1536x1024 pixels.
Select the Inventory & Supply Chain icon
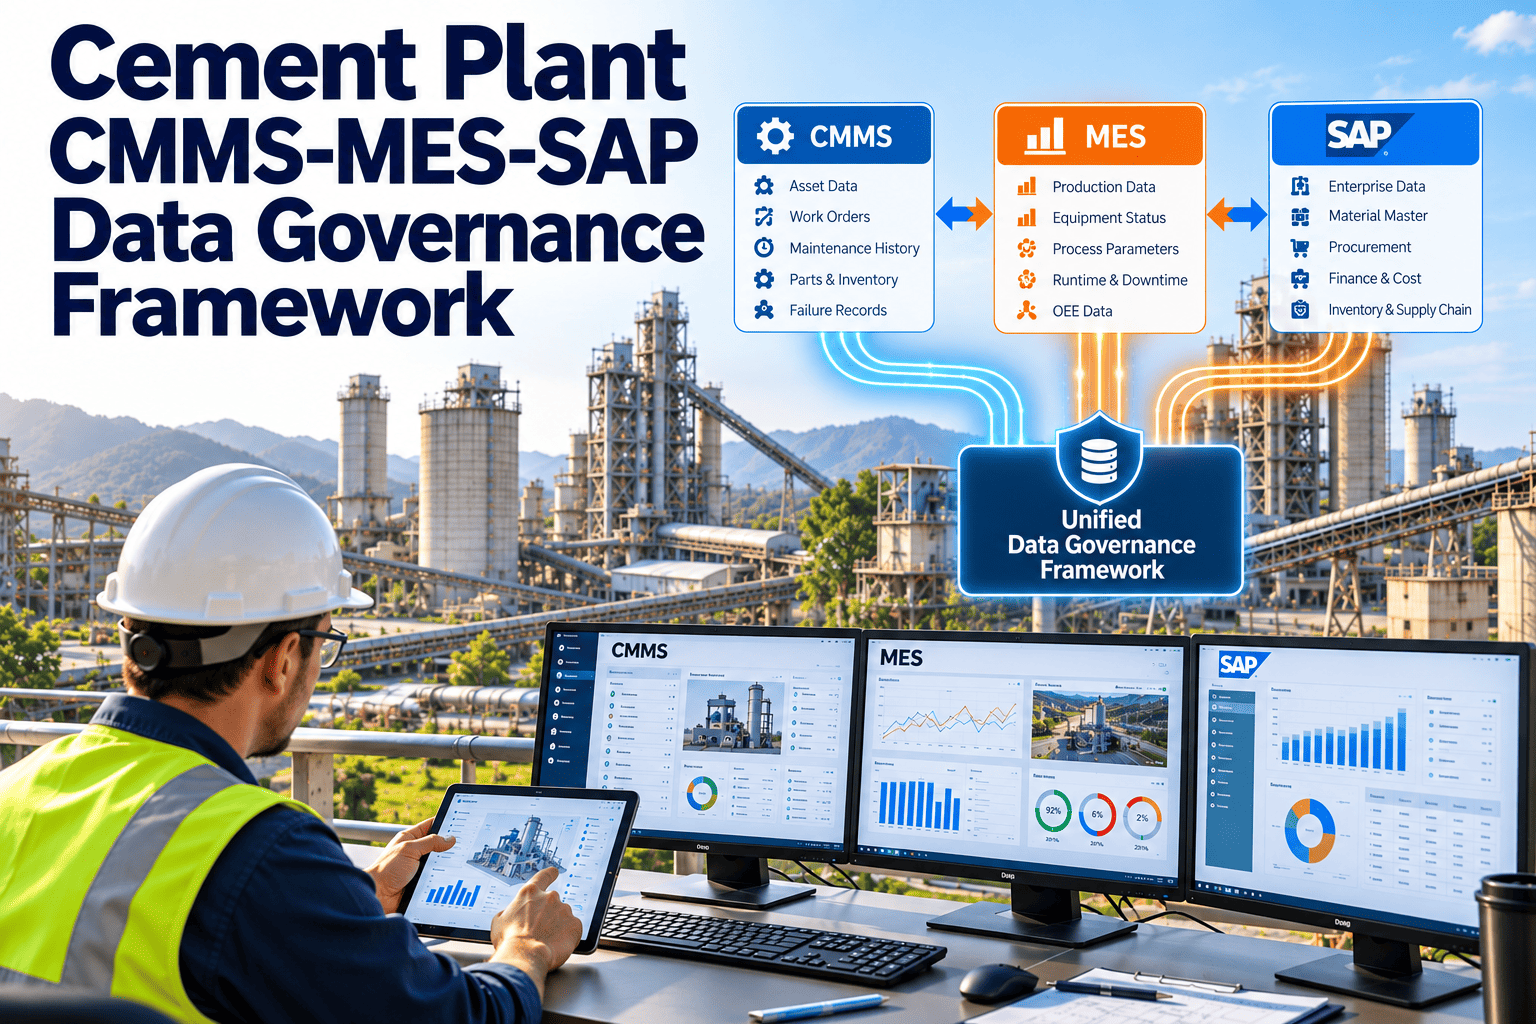click(1300, 310)
